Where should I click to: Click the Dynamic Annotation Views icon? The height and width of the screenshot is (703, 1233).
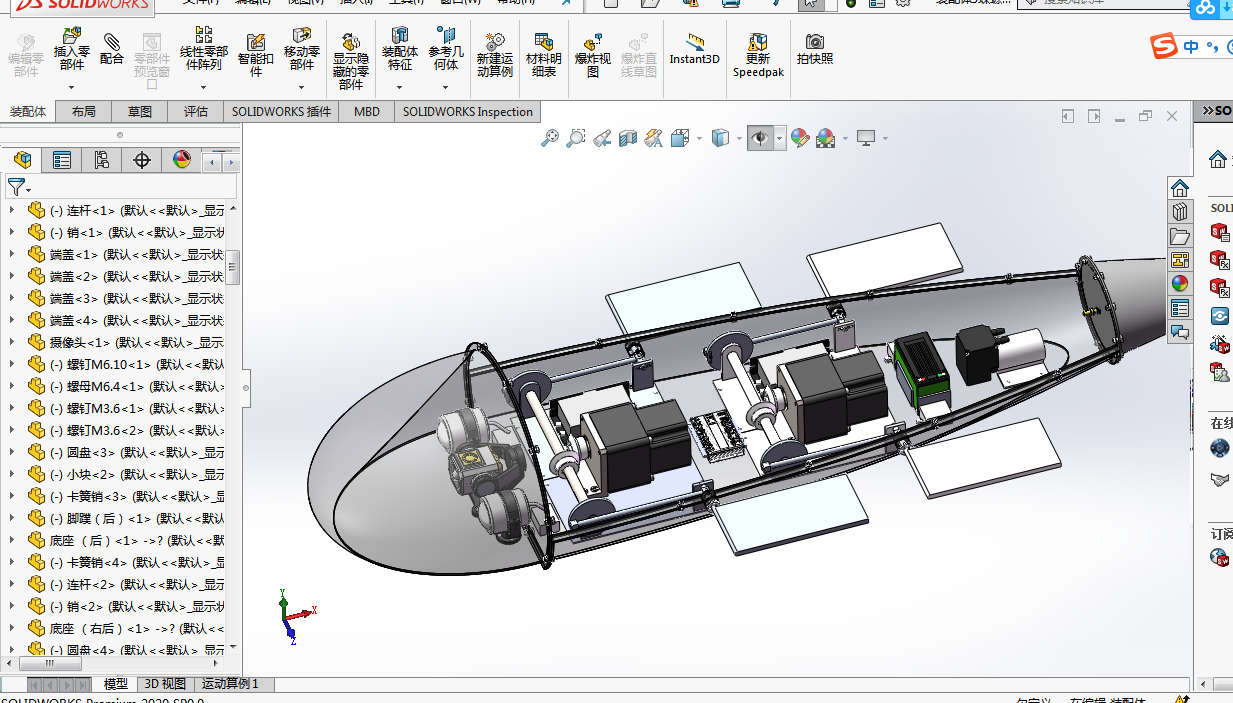coord(654,138)
